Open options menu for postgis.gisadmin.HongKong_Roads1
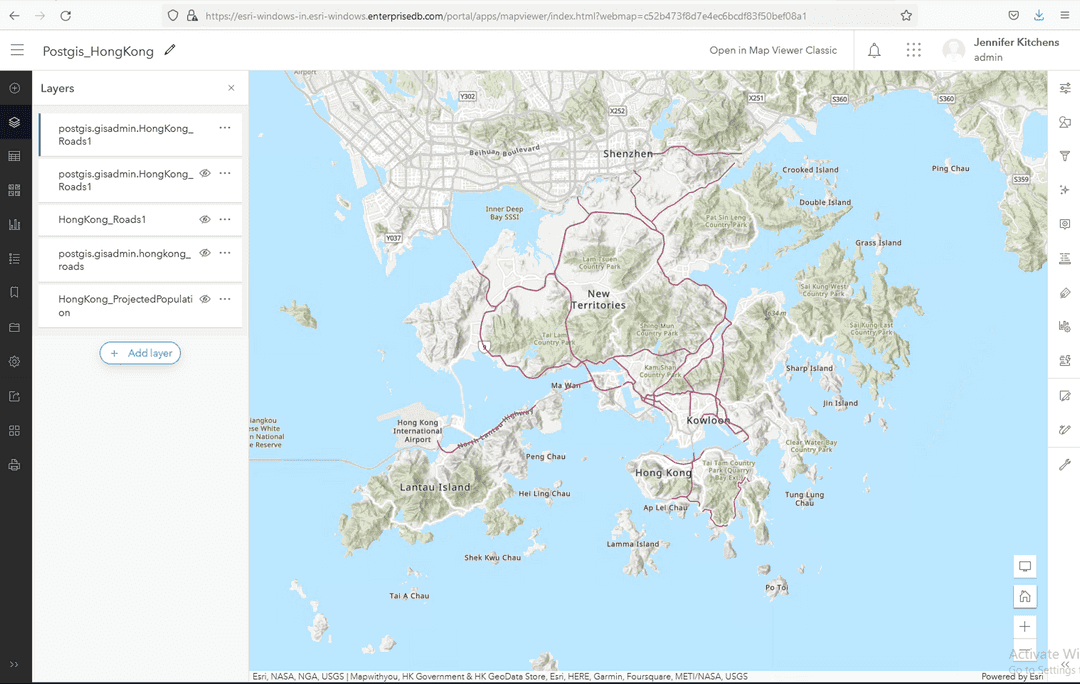1080x684 pixels. click(224, 128)
